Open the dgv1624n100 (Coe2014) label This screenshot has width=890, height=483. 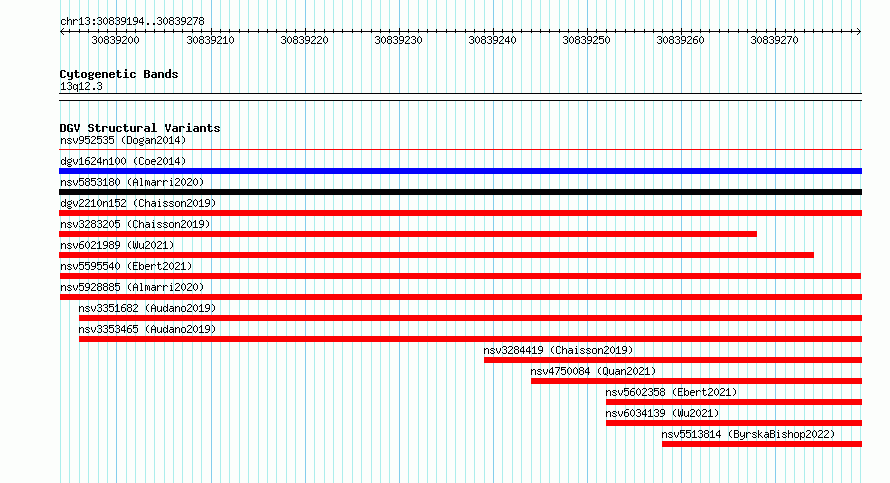click(123, 161)
